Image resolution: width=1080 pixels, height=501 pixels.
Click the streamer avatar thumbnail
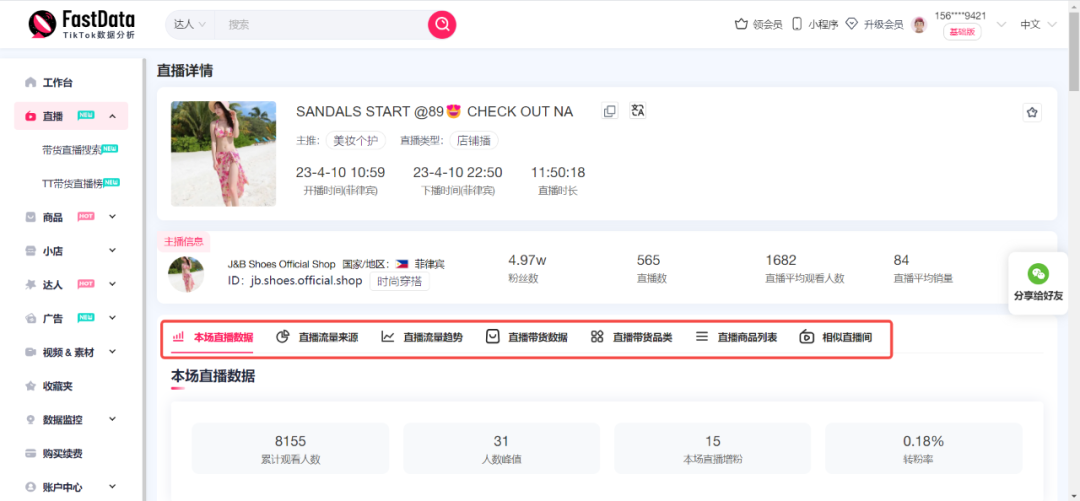186,274
